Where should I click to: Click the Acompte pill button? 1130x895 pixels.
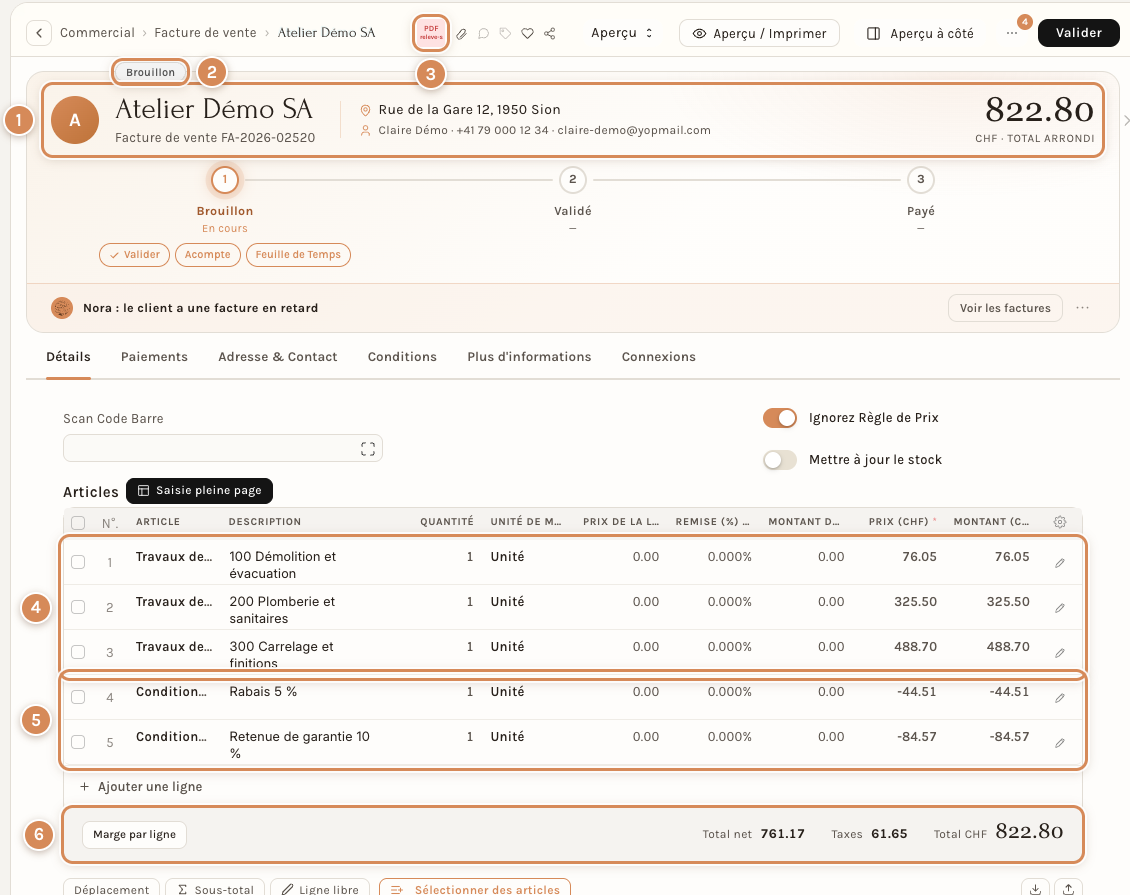208,254
